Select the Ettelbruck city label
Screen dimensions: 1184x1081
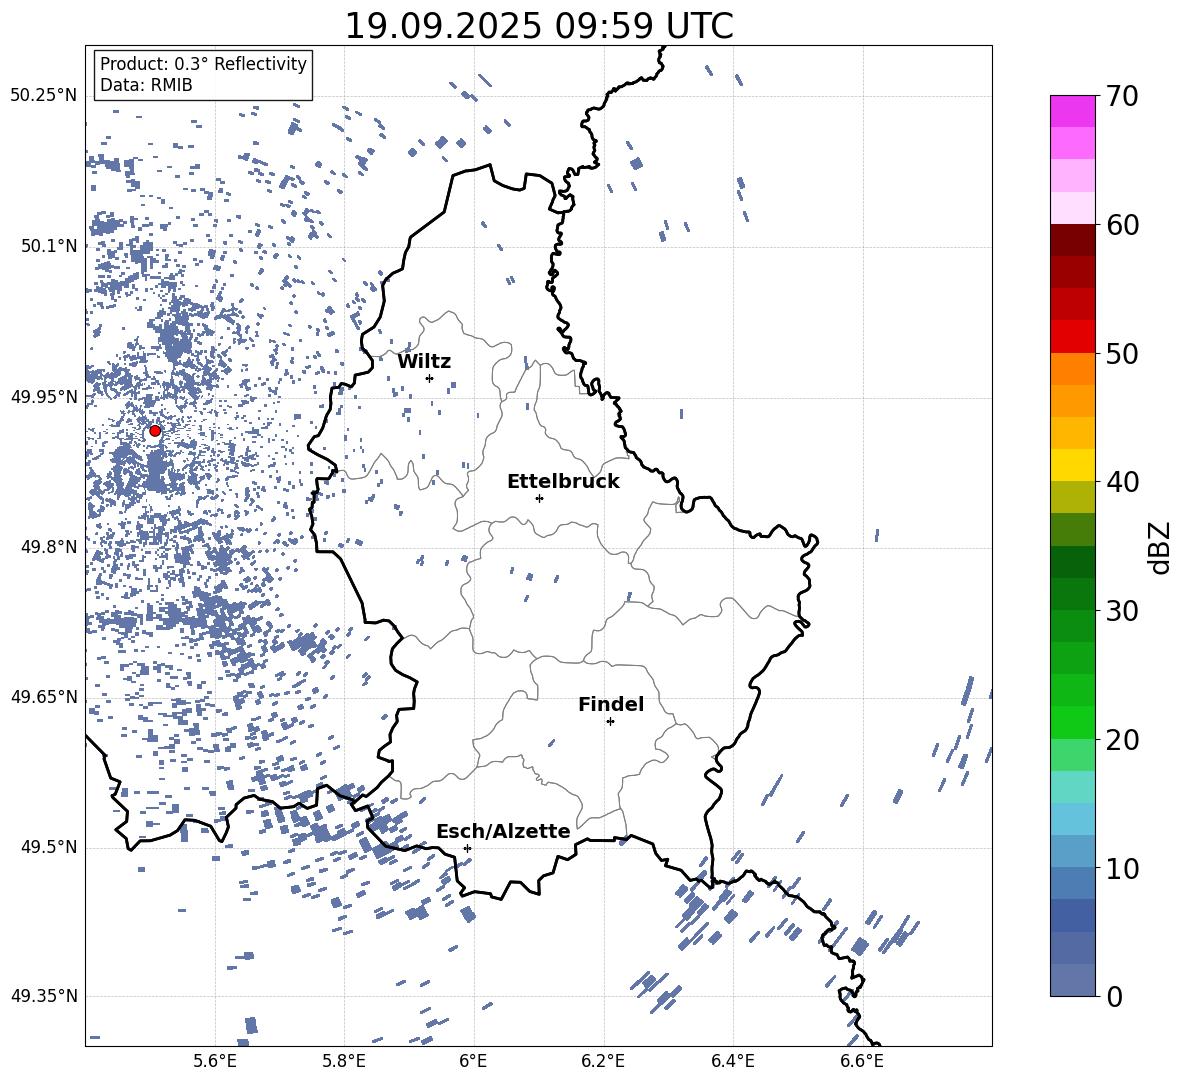(x=563, y=481)
